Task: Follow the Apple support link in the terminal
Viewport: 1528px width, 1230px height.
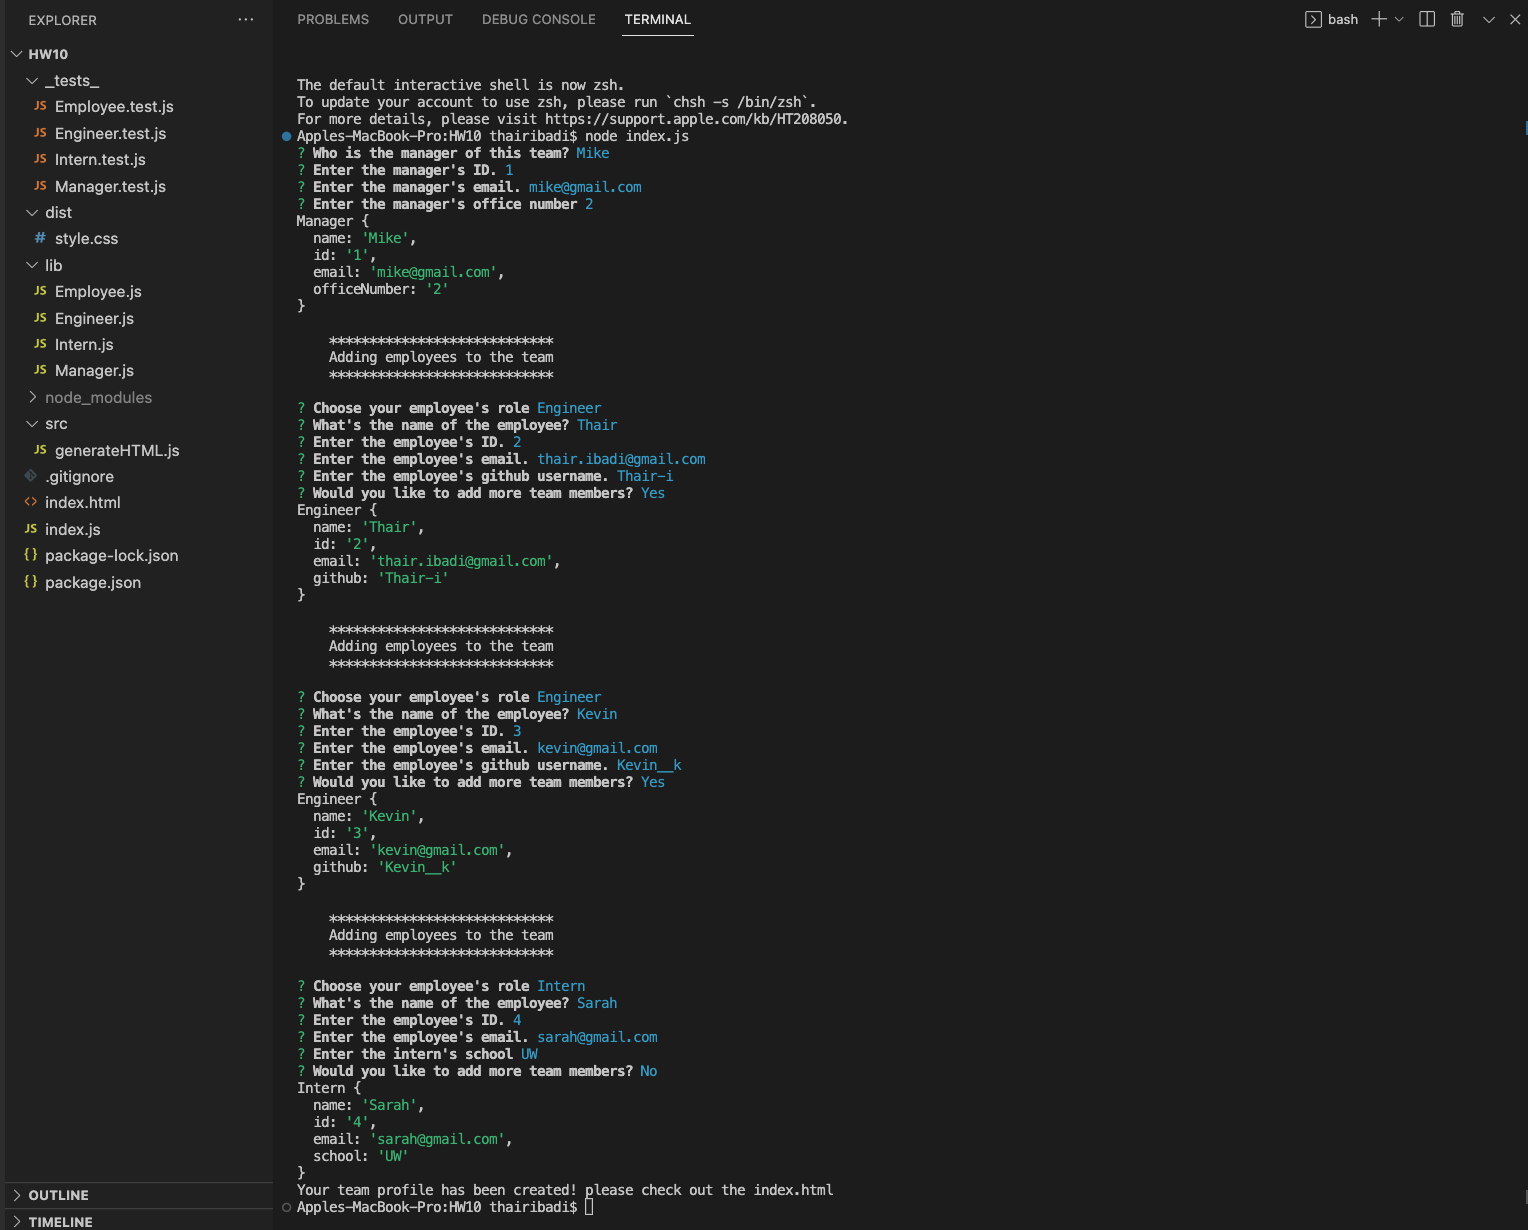Action: [695, 118]
